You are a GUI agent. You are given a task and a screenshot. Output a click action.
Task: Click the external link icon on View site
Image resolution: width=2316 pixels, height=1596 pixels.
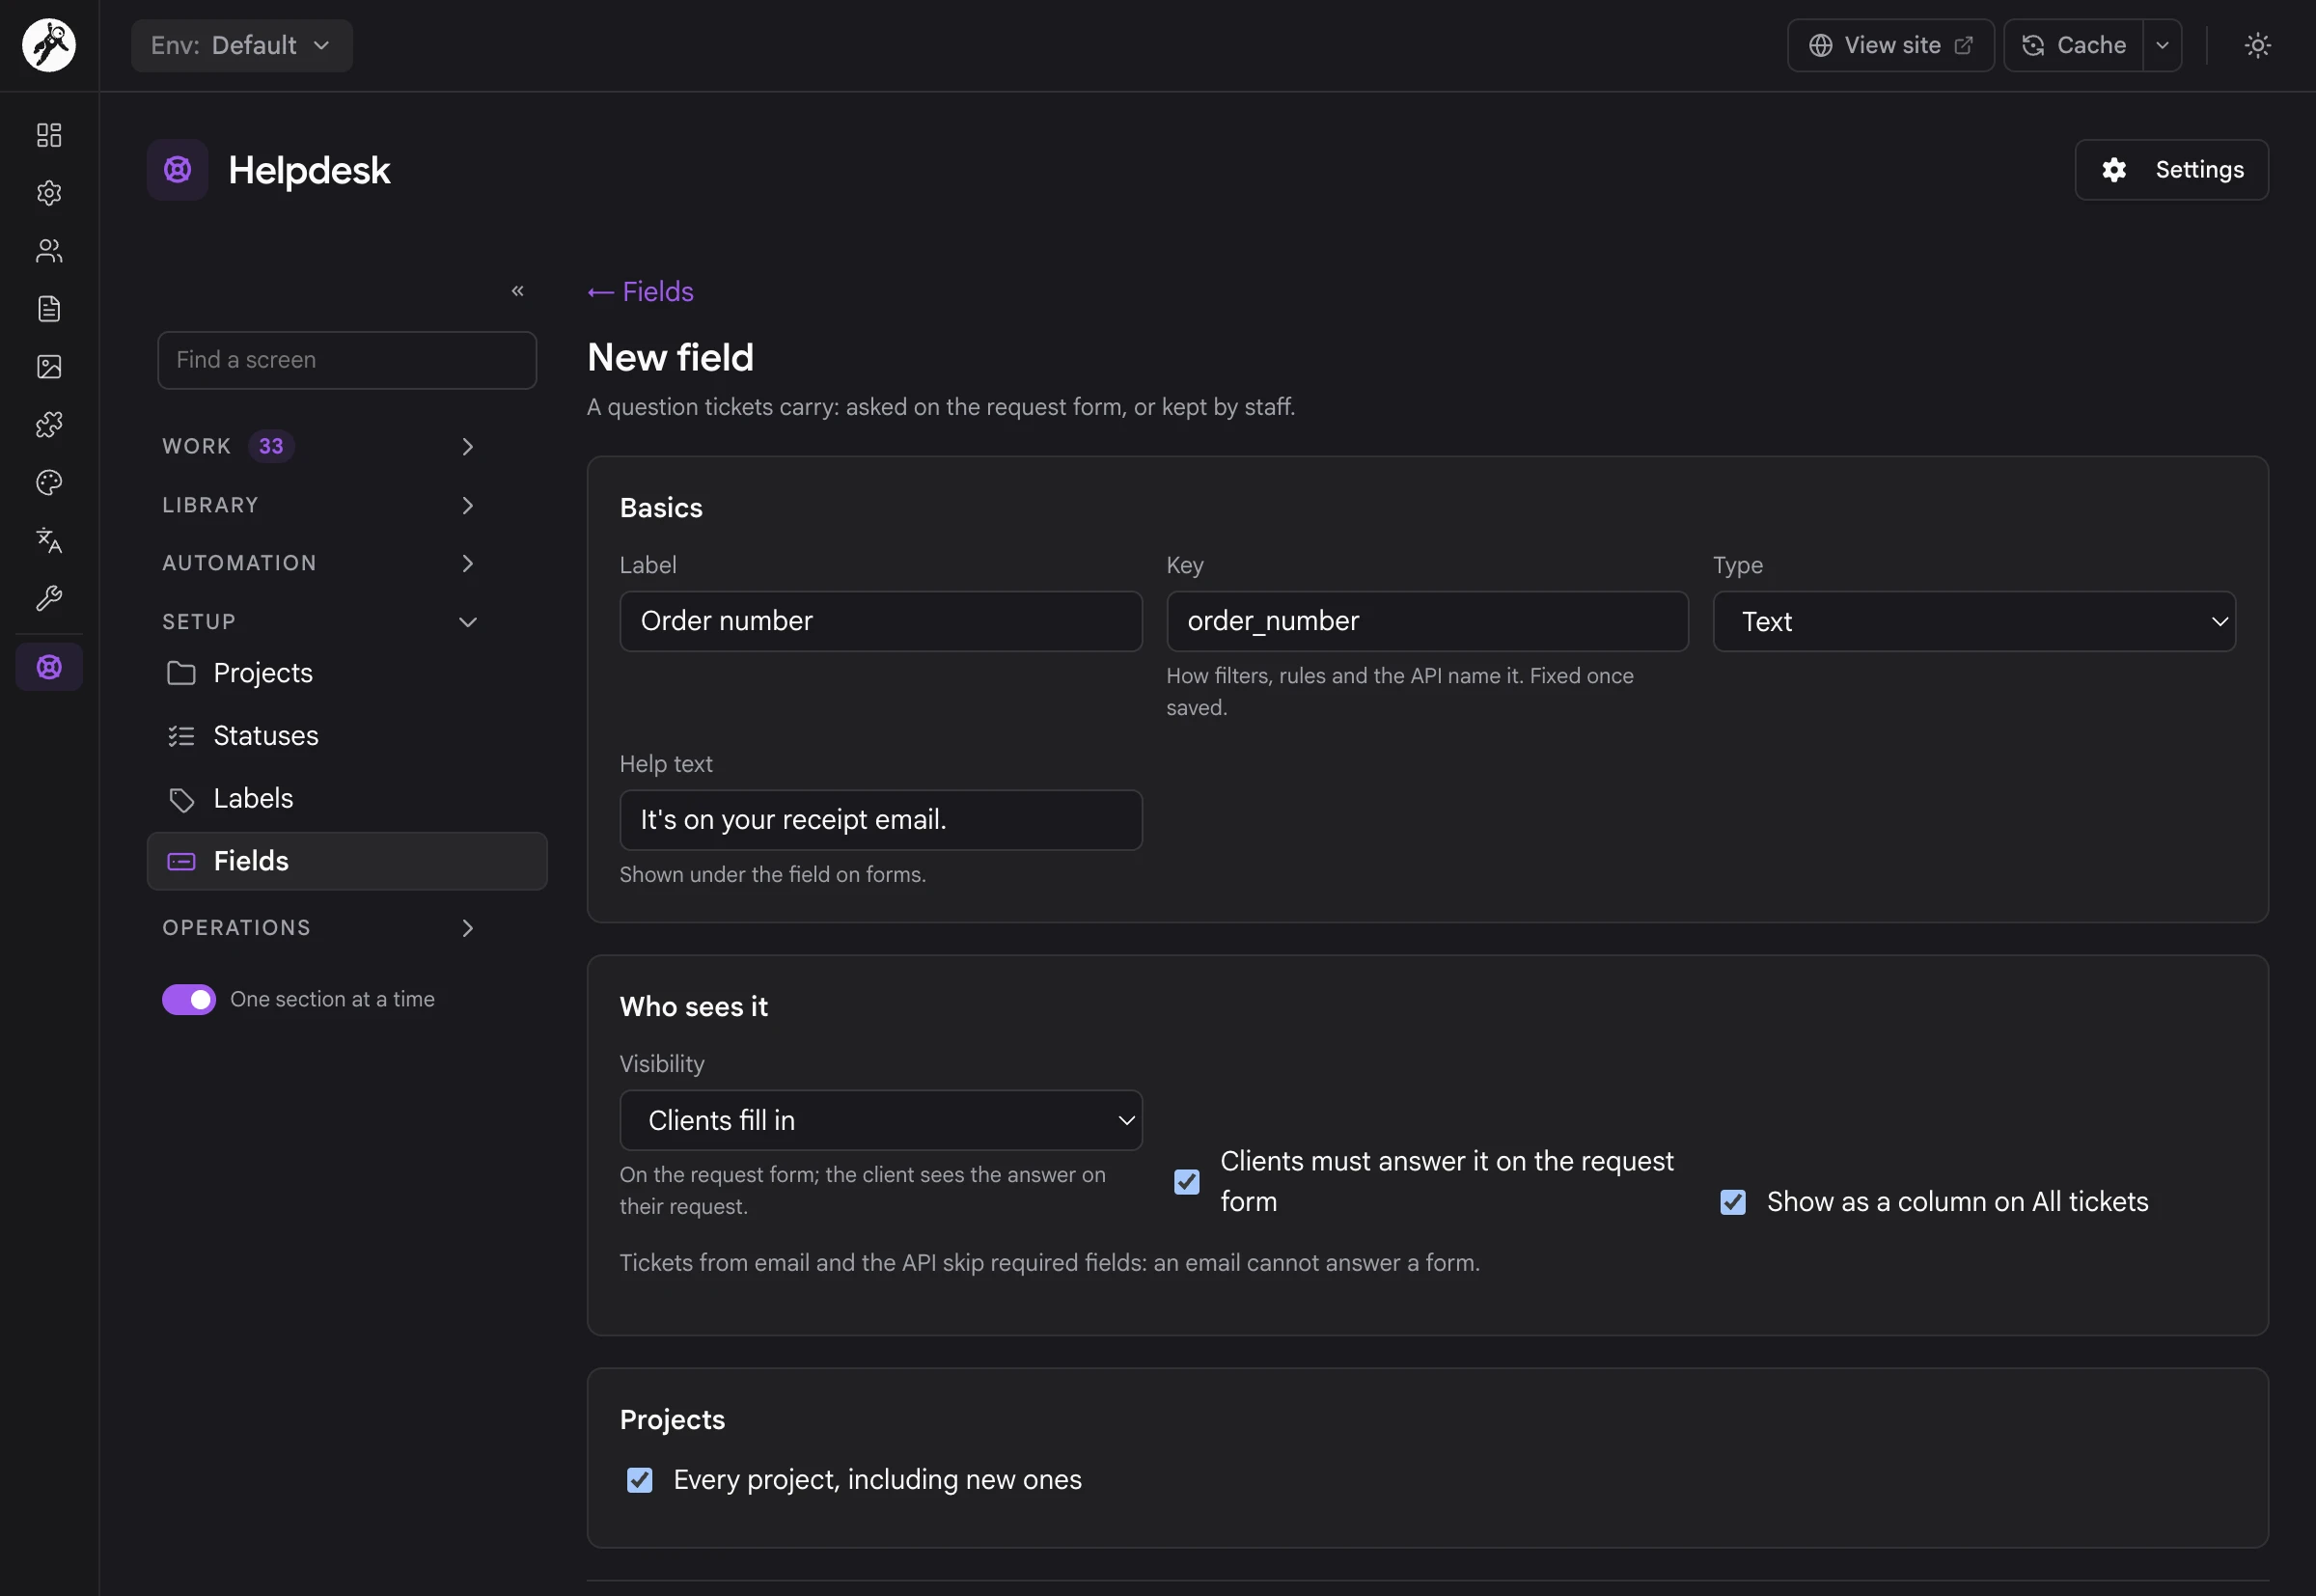[x=1964, y=45]
